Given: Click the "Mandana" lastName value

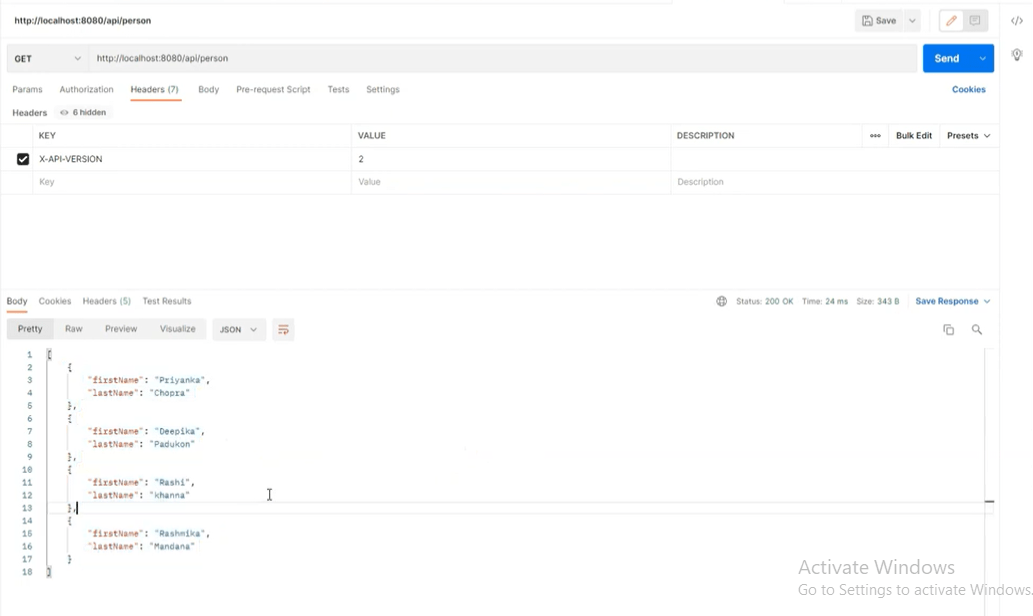Looking at the screenshot, I should (172, 546).
